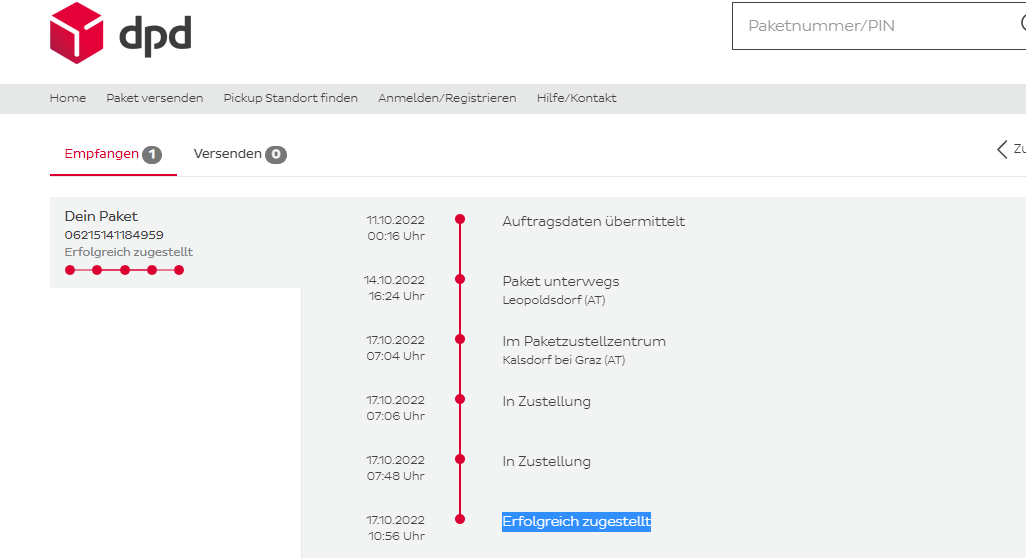Click the DPD red cube logo
This screenshot has width=1026, height=558.
point(77,32)
